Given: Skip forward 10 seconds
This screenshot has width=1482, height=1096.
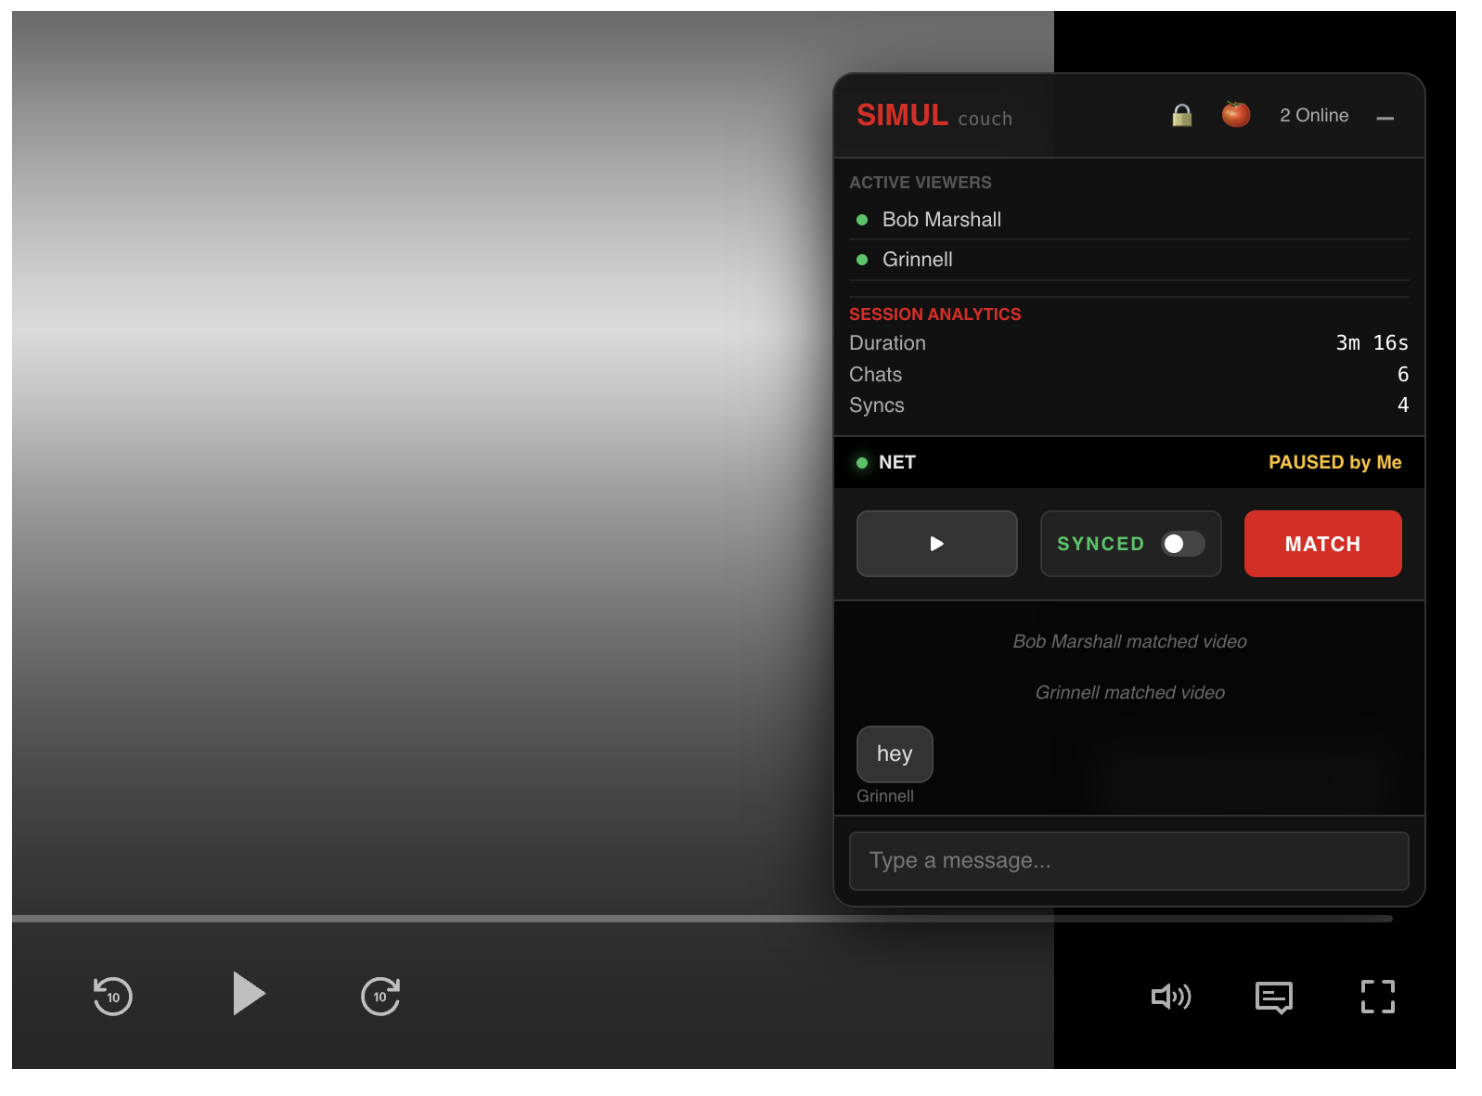Looking at the screenshot, I should point(380,995).
